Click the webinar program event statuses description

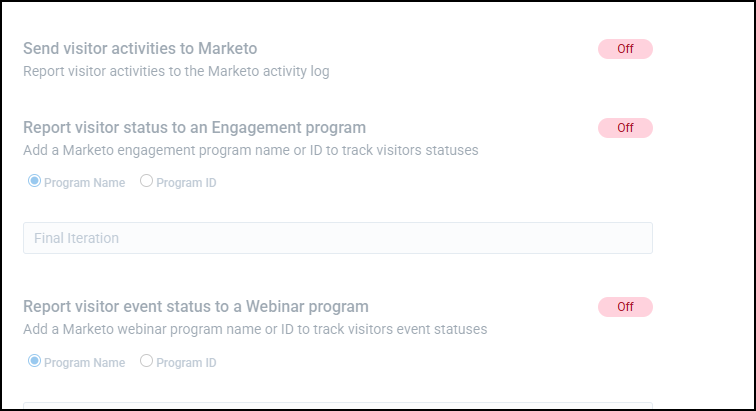point(254,329)
